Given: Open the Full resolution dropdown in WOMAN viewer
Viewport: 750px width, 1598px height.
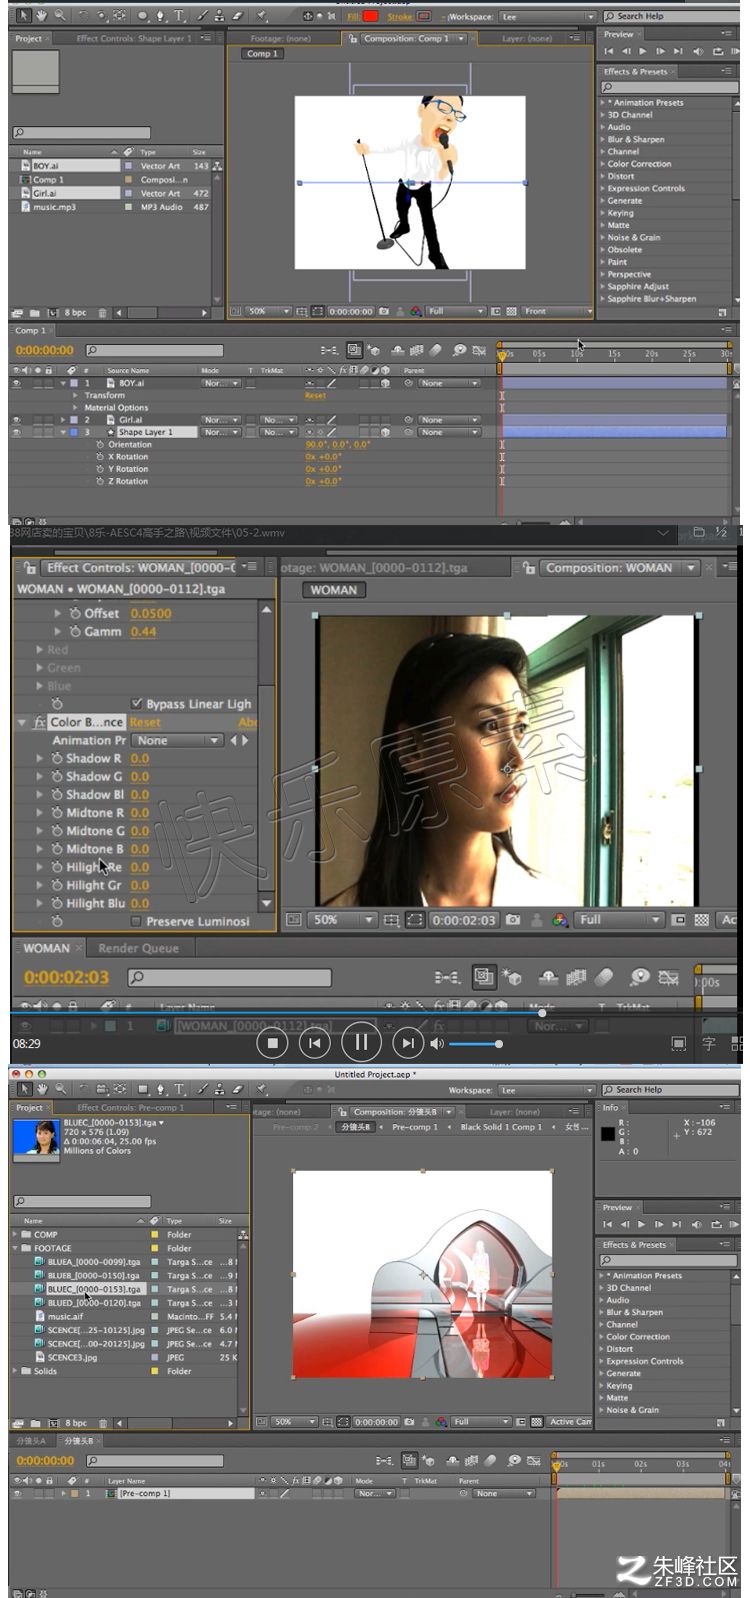Looking at the screenshot, I should pos(619,920).
